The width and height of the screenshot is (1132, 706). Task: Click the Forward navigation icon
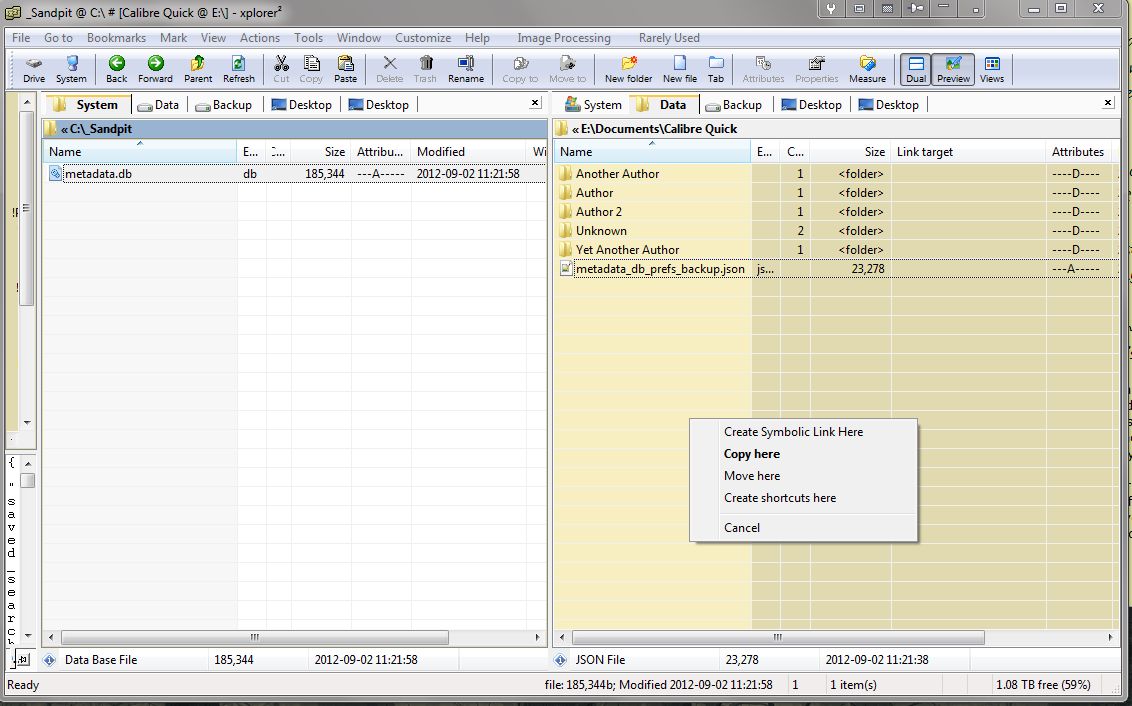(155, 69)
